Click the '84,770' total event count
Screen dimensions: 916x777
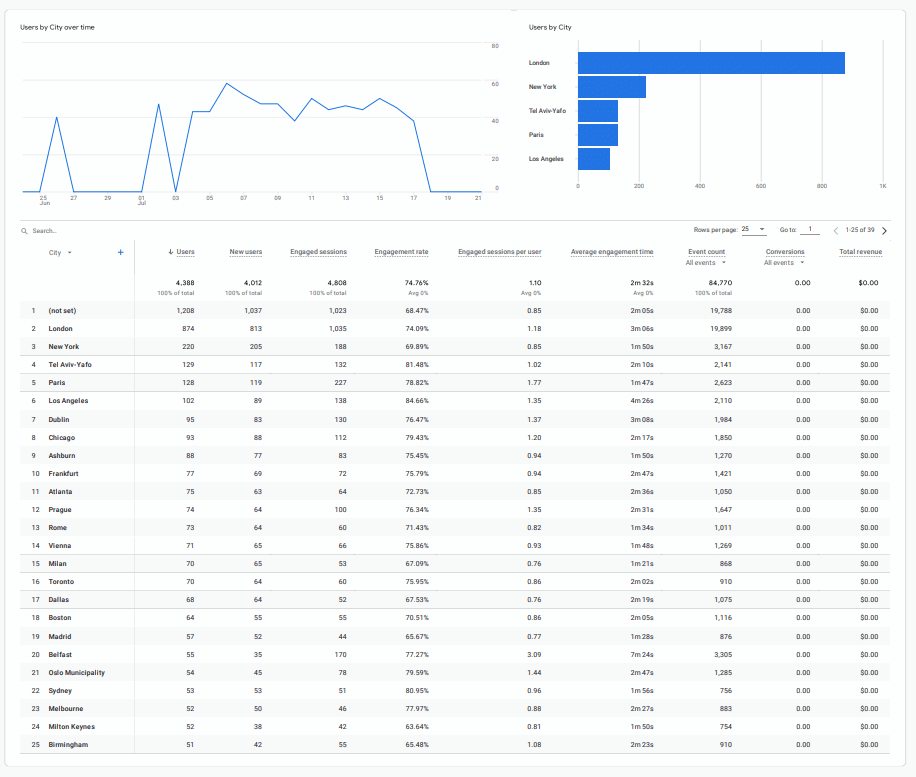click(720, 283)
